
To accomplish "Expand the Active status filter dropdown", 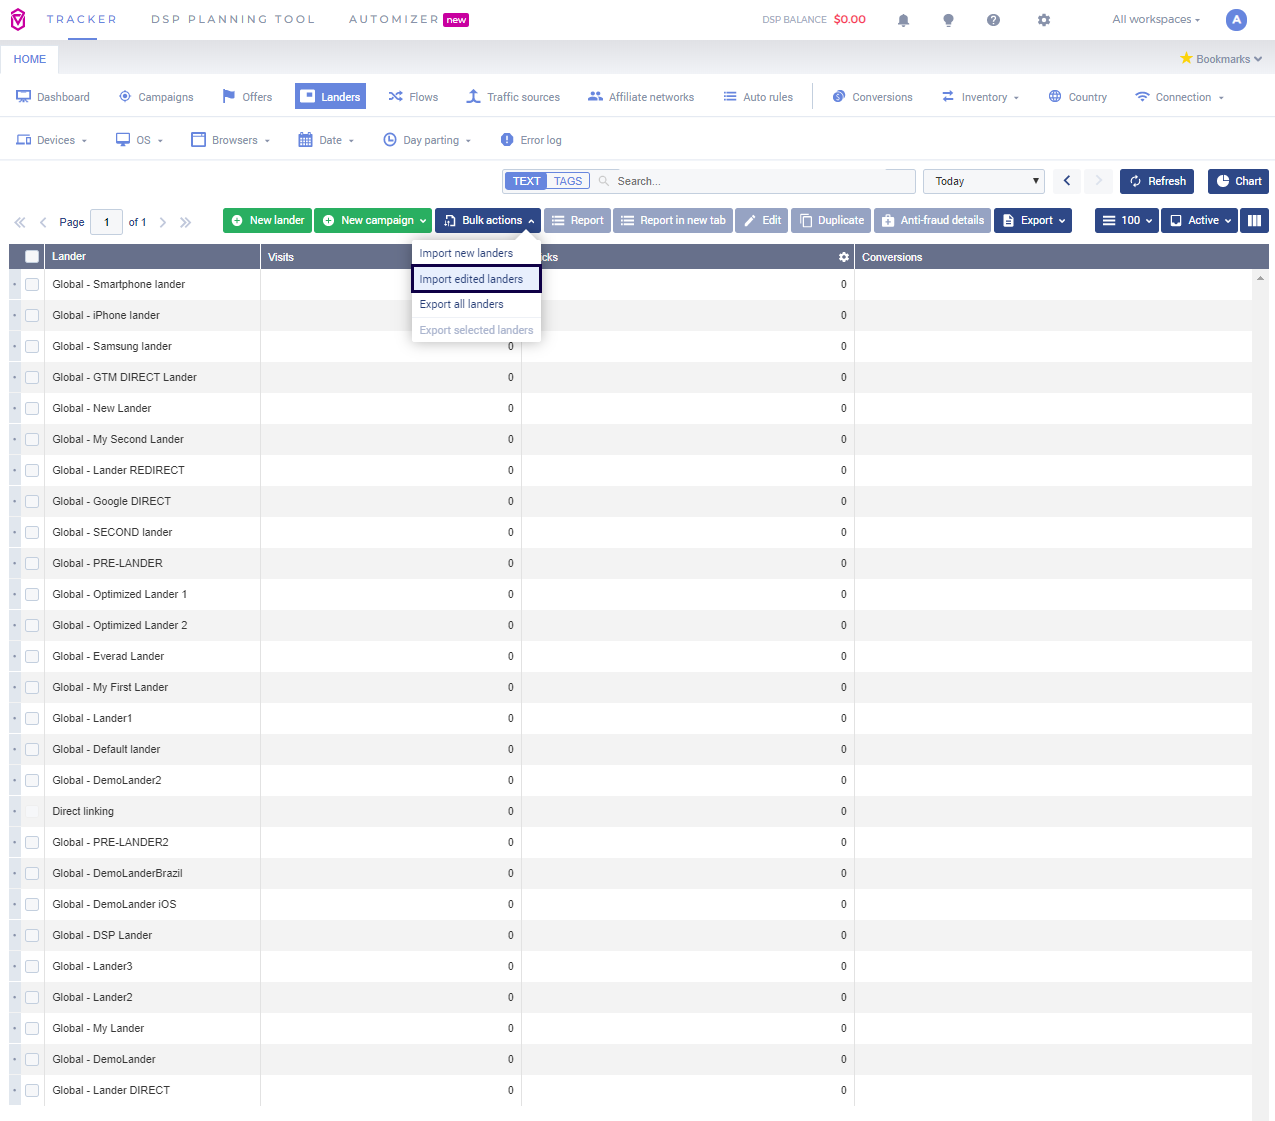I will click(x=1200, y=221).
